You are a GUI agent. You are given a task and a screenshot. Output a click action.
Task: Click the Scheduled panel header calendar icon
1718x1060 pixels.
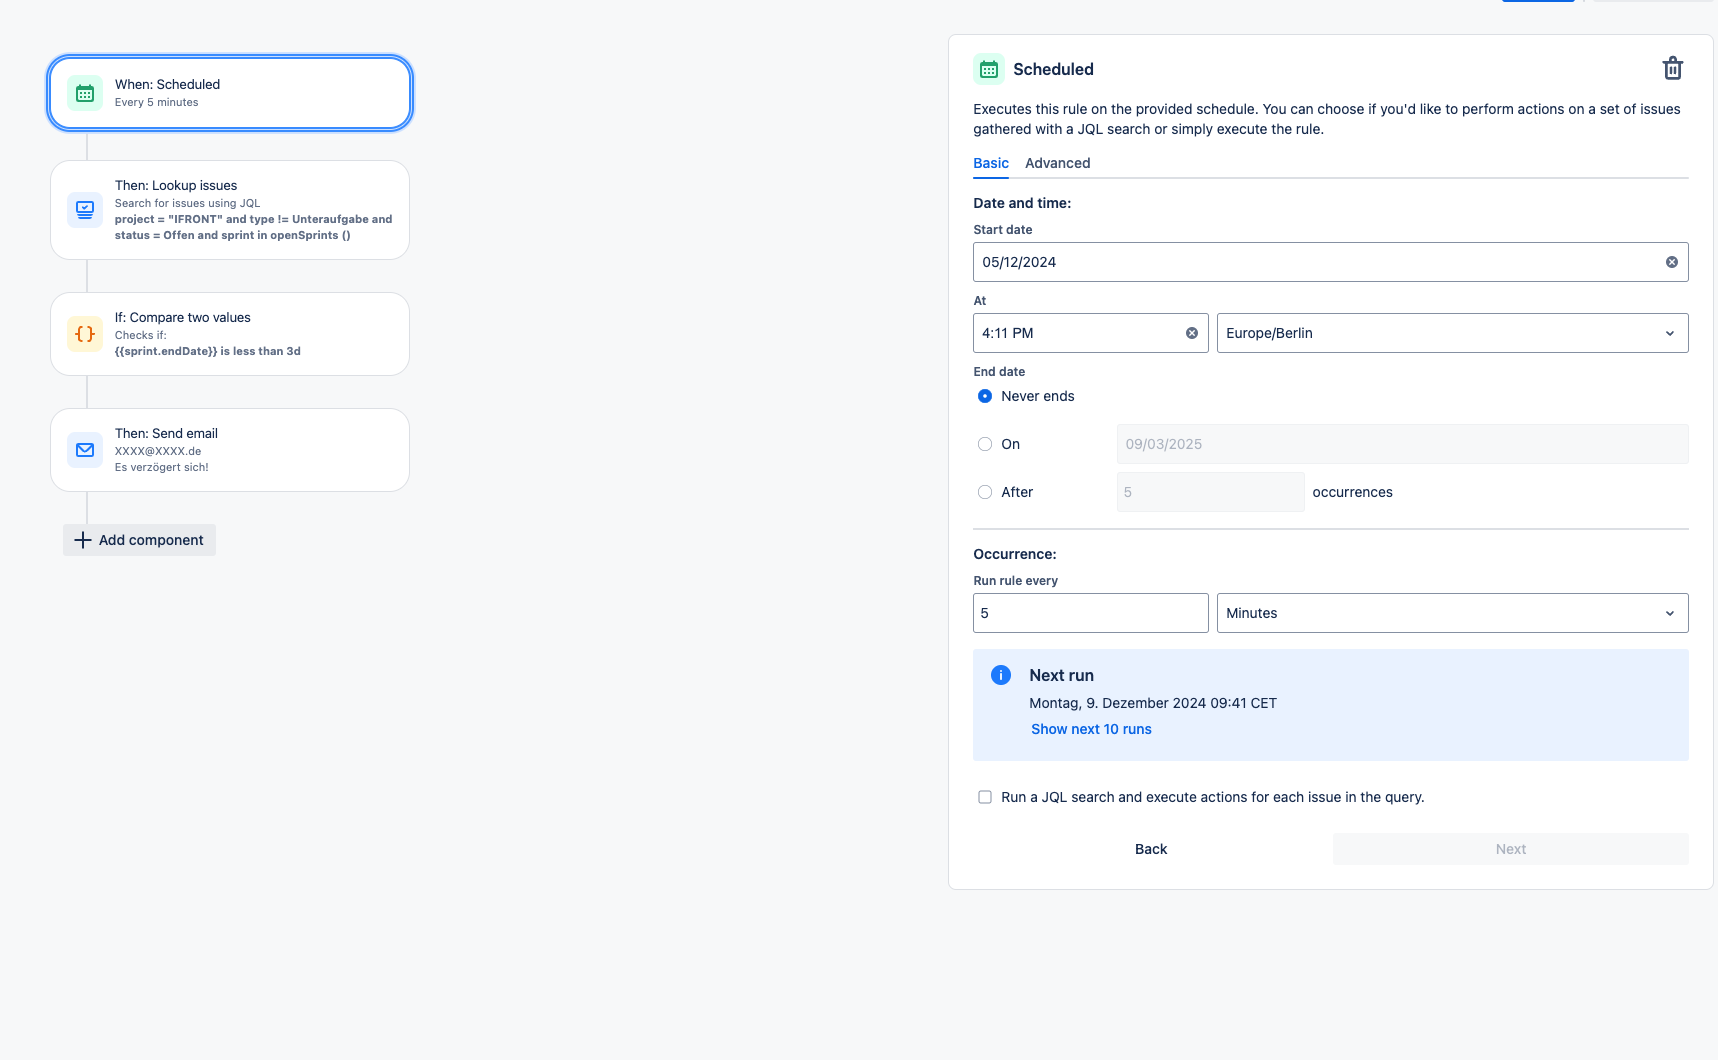point(989,69)
